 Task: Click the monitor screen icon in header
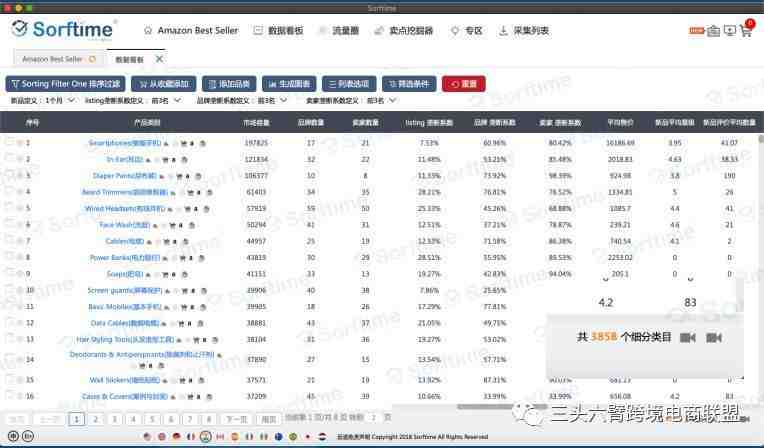point(729,31)
